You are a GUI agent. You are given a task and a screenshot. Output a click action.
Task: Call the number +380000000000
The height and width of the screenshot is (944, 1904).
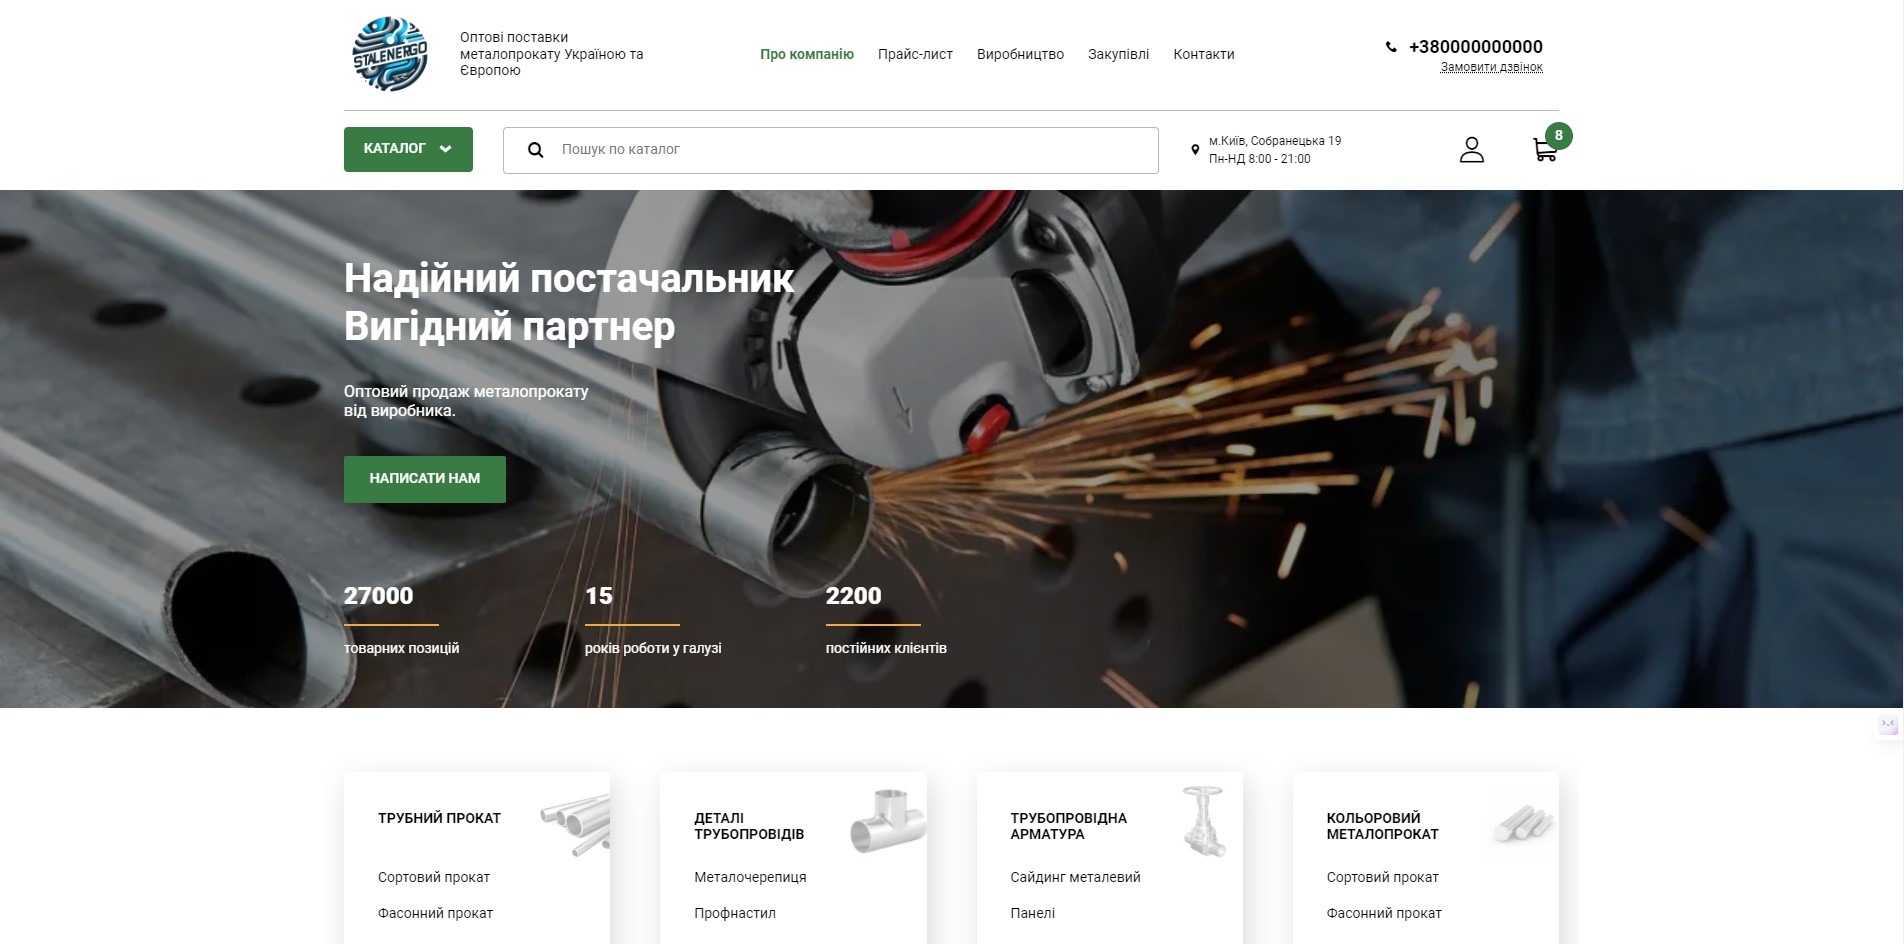pyautogui.click(x=1475, y=46)
